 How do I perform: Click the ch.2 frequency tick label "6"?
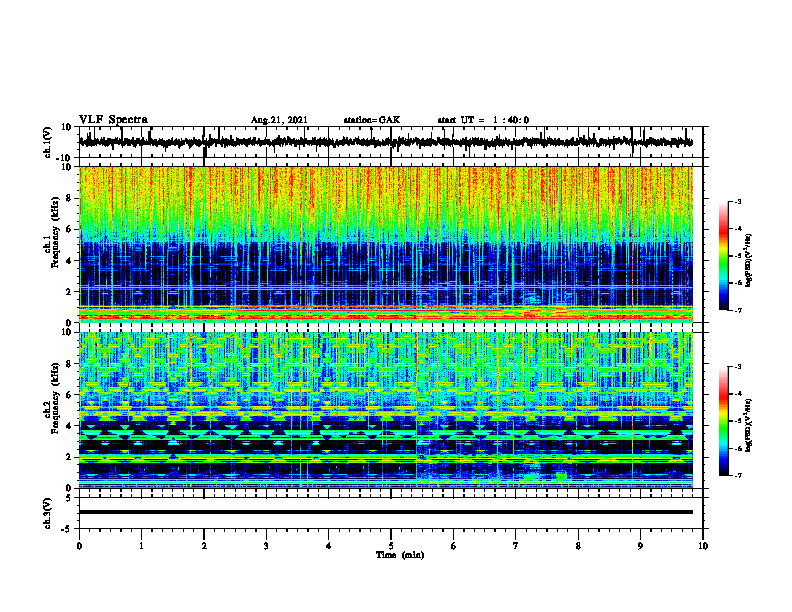[69, 395]
